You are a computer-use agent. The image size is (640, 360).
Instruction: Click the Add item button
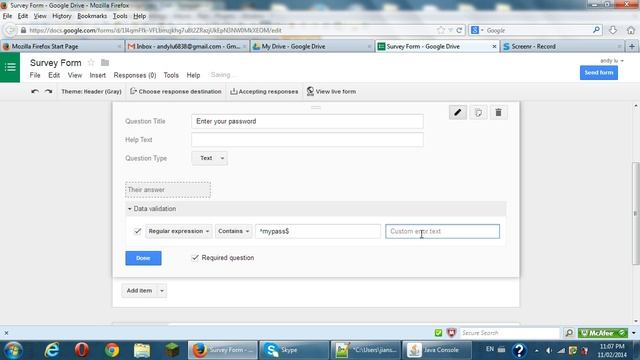pyautogui.click(x=139, y=291)
